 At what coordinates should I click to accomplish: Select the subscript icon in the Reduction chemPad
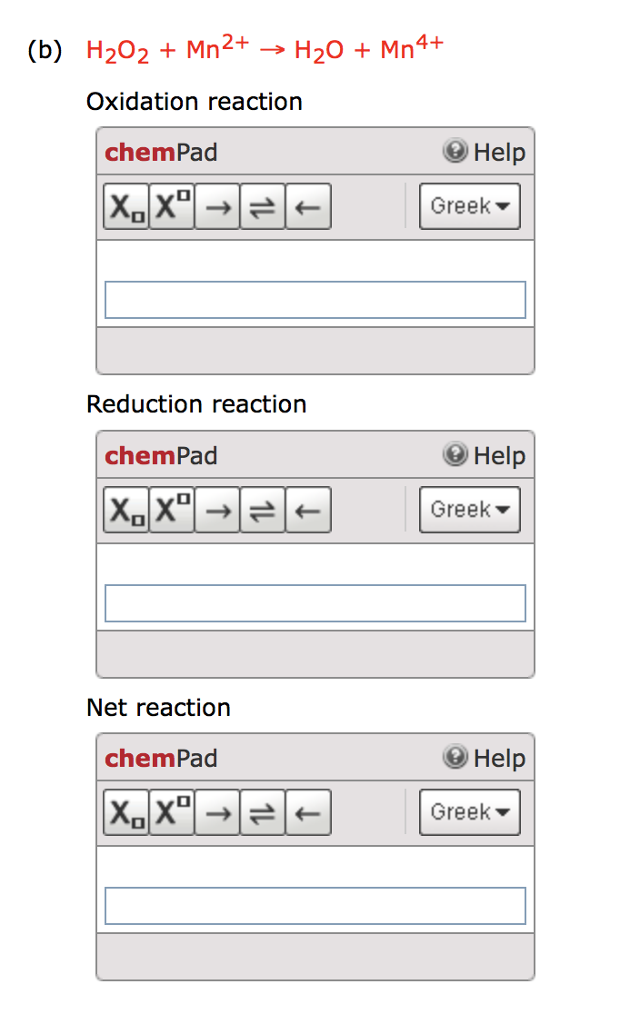(125, 509)
